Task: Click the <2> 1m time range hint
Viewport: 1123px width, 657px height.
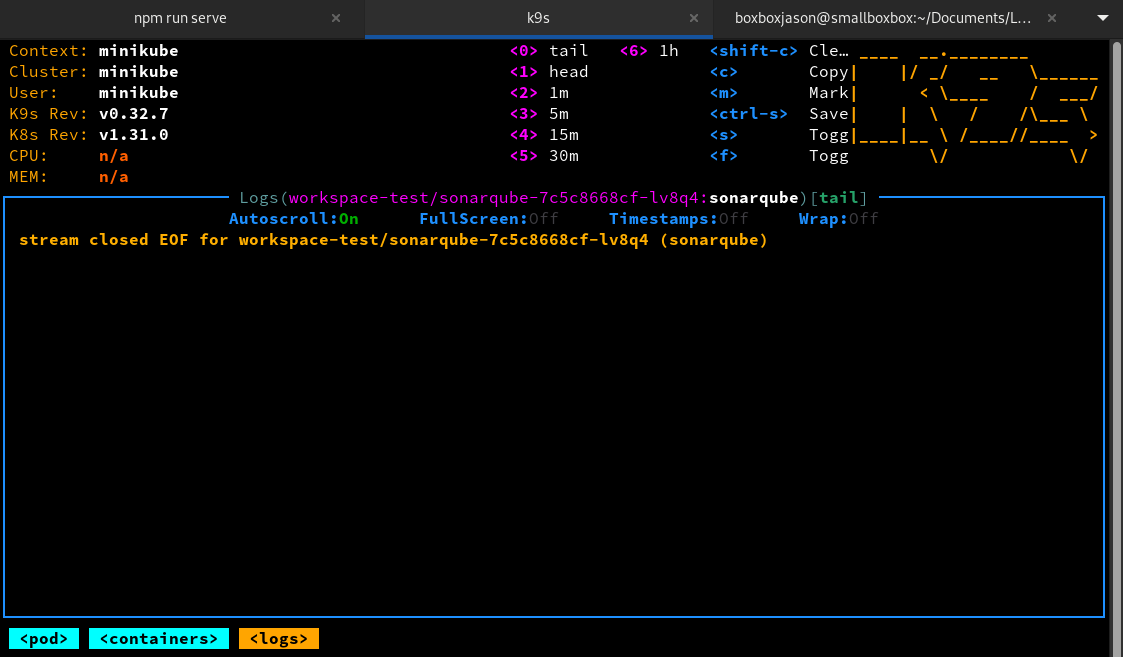Action: 539,92
